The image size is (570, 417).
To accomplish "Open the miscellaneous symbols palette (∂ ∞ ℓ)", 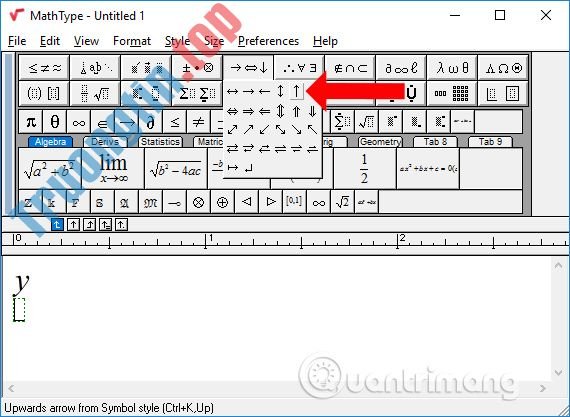I will tap(401, 68).
